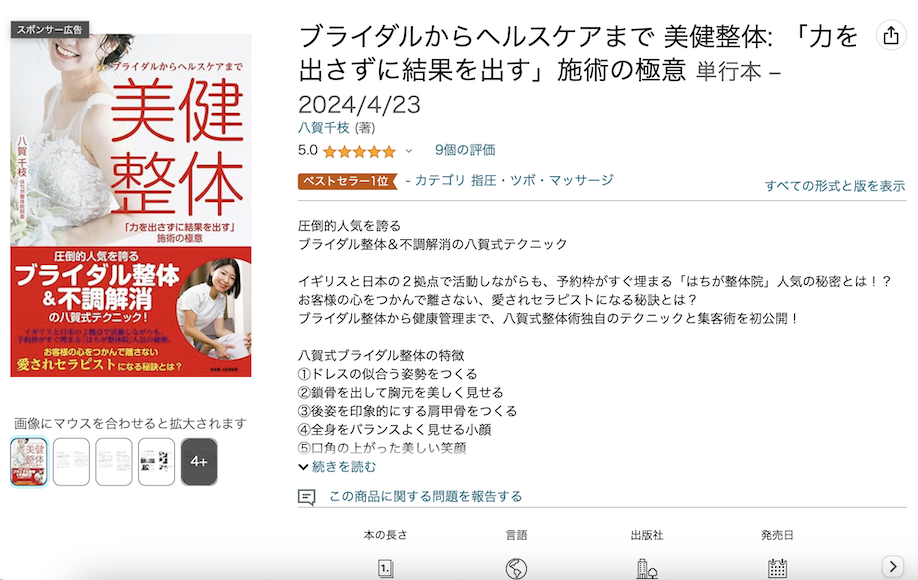Click この商品に関する問題を報告する link
918x580 pixels.
(426, 496)
